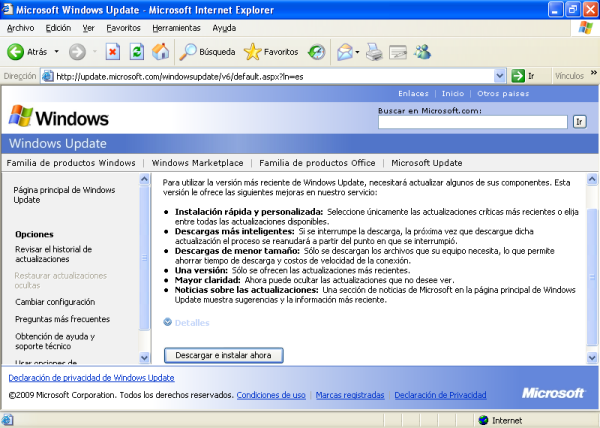Open Declaración de privacidad de Windows Update
This screenshot has width=600, height=428.
tap(91, 378)
